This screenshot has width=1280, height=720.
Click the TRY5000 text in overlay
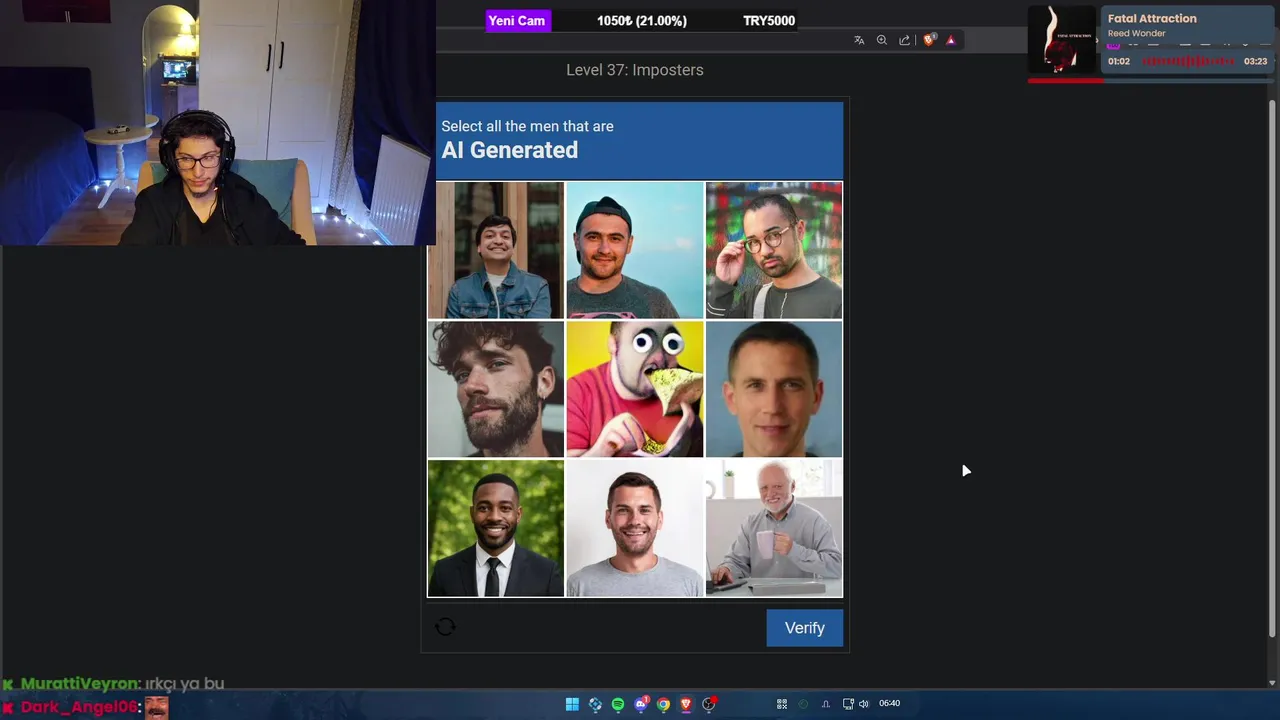(x=769, y=21)
